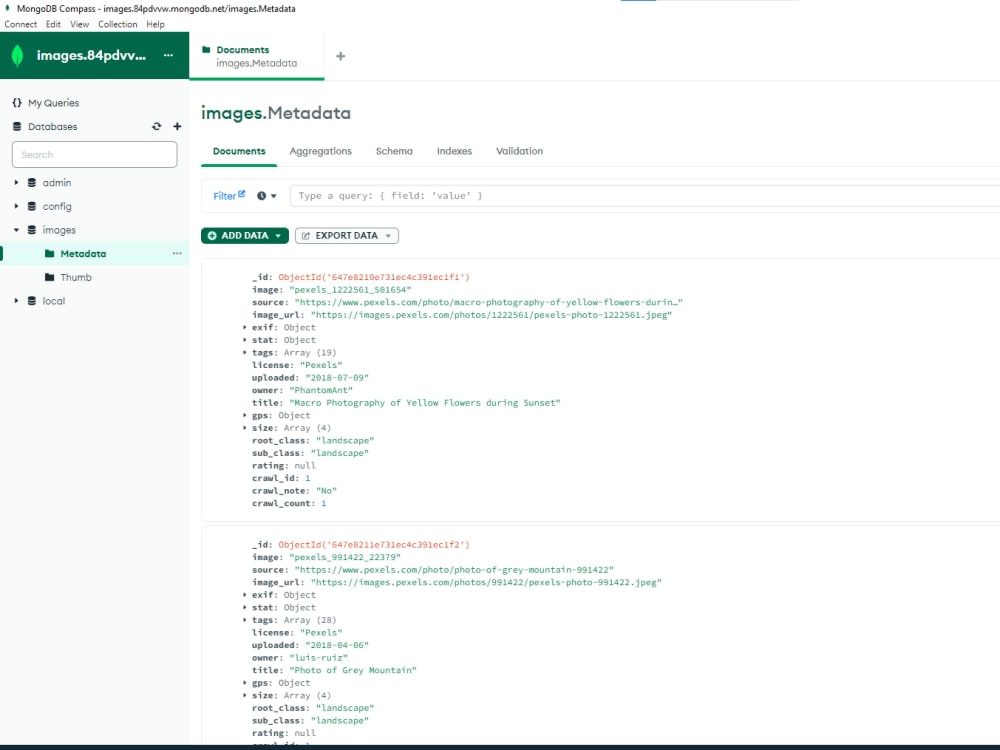The height and width of the screenshot is (750, 1000).
Task: Open My Queries in sidebar
Action: (x=54, y=103)
